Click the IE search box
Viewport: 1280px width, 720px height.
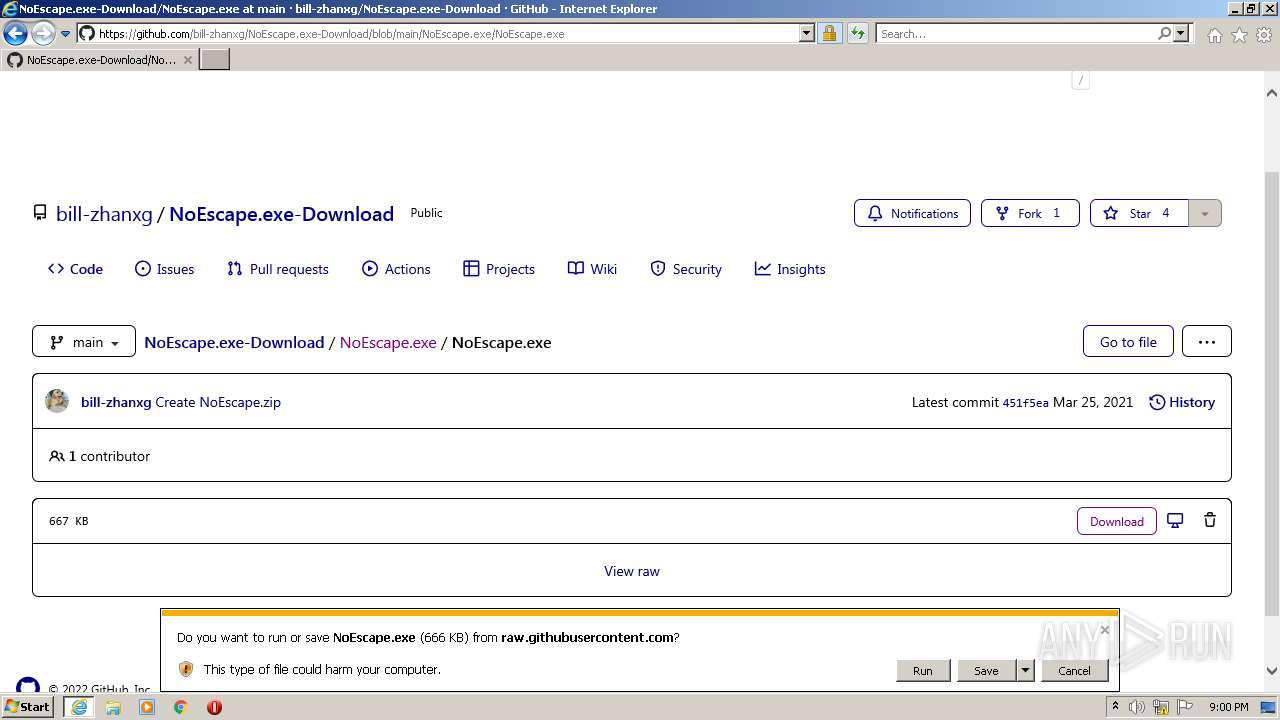(1016, 33)
